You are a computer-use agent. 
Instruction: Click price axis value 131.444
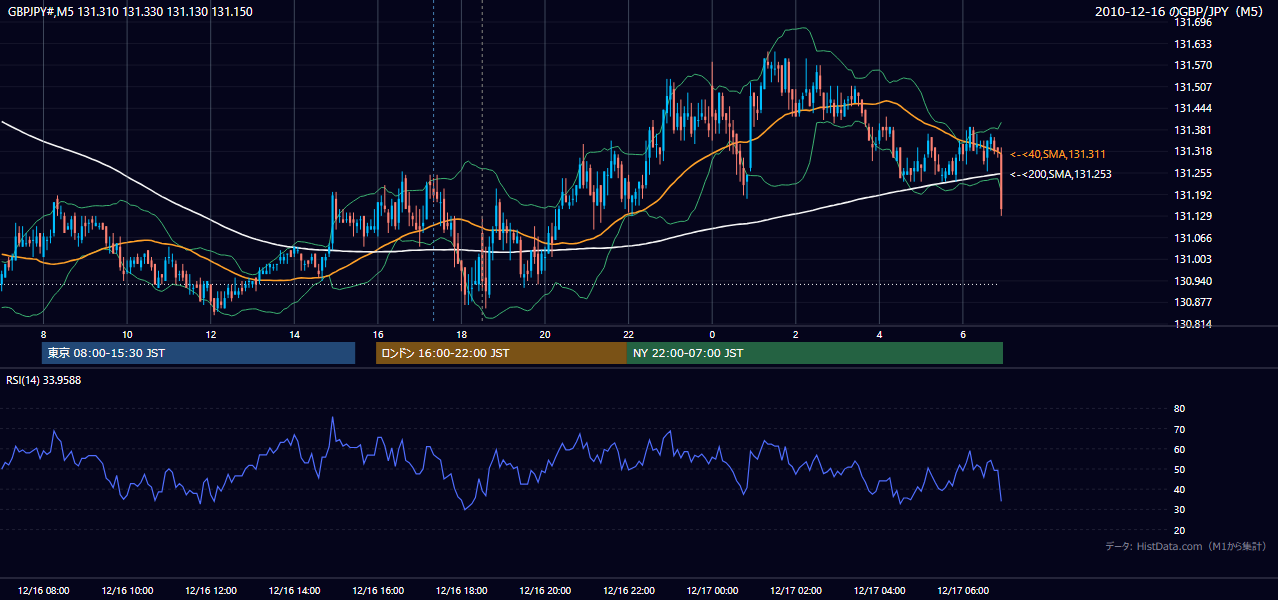(1192, 108)
